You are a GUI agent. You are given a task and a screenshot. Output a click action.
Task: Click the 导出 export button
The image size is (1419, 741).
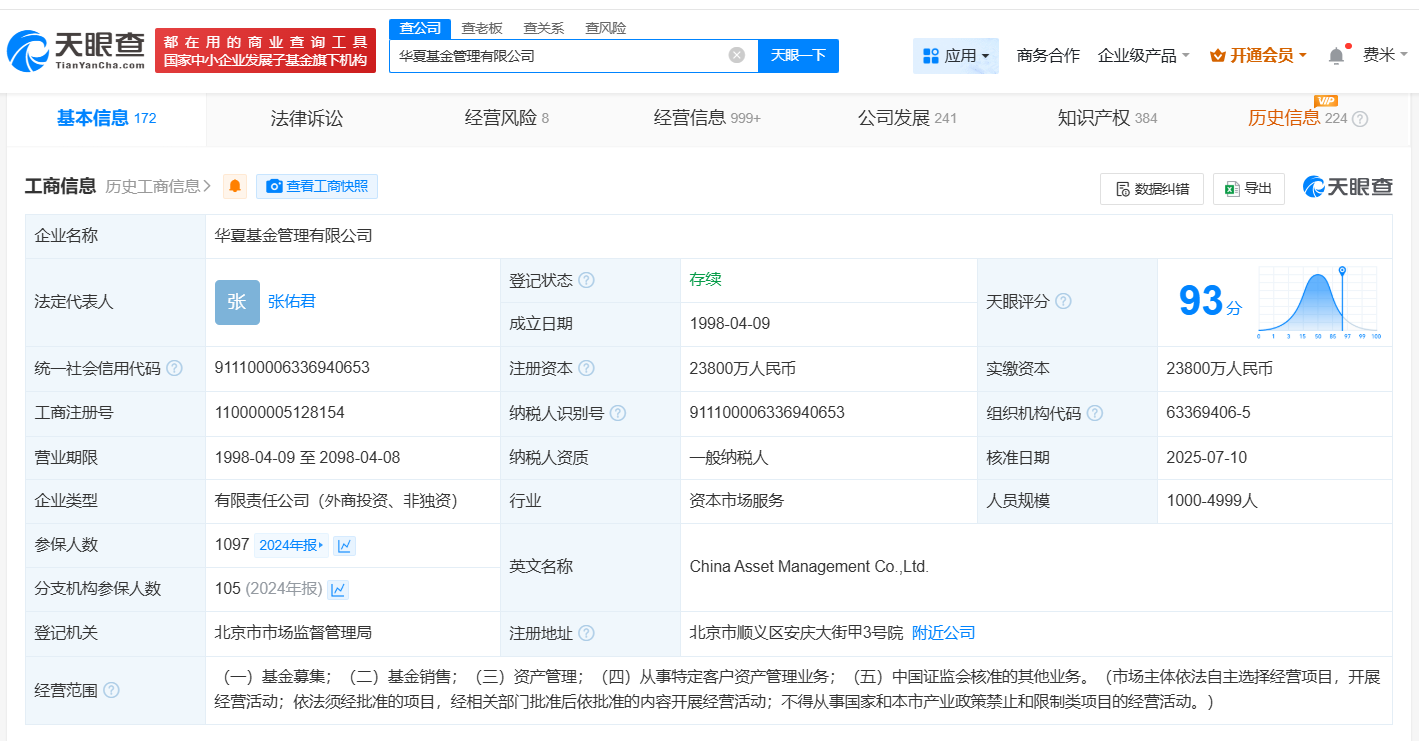tap(1249, 189)
